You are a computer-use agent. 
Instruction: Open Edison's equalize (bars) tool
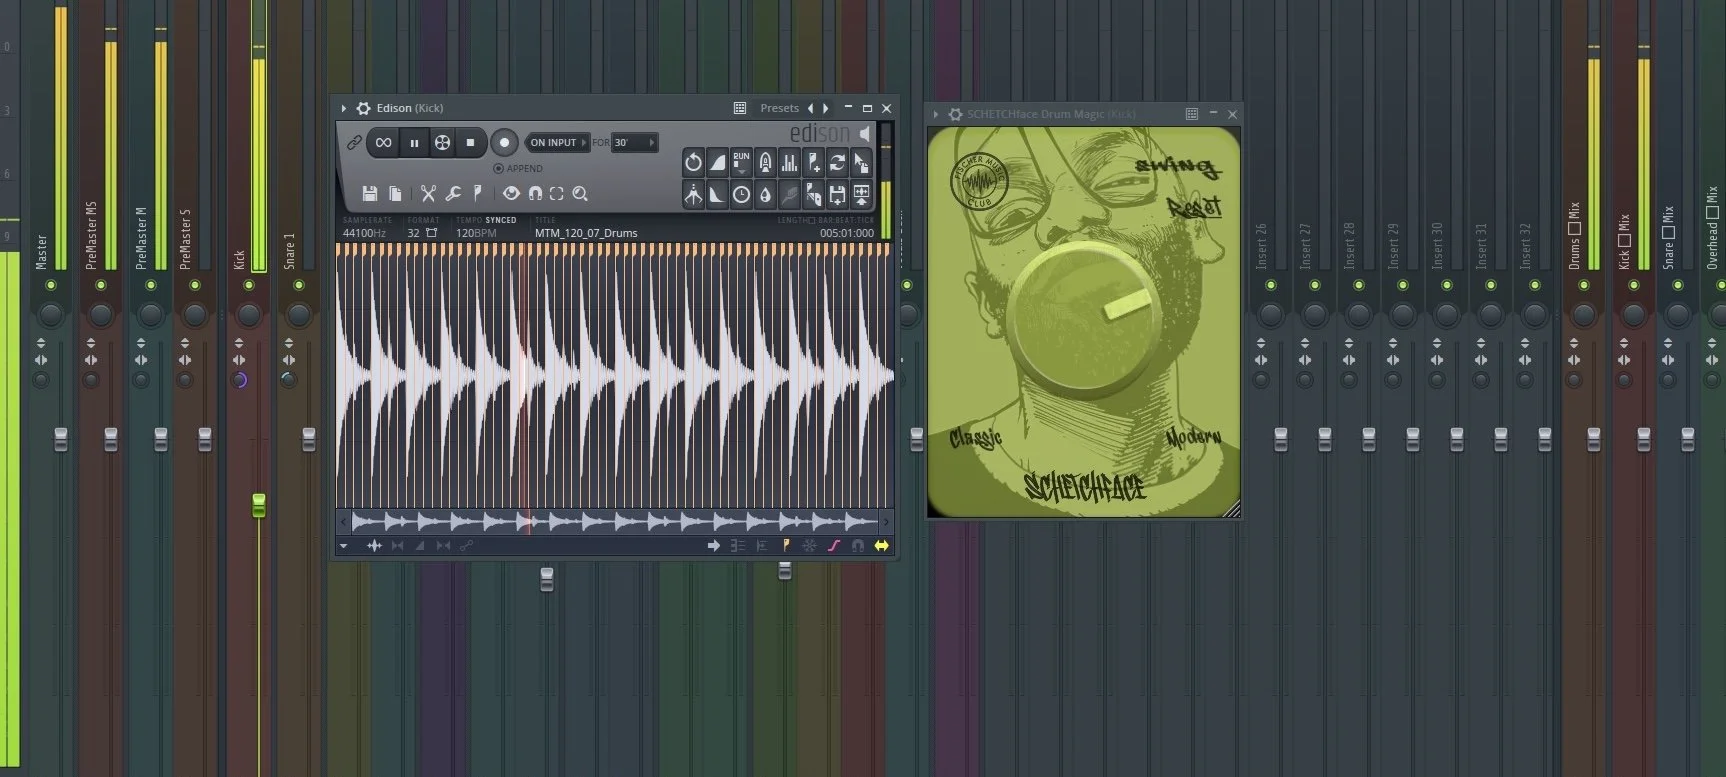[789, 162]
